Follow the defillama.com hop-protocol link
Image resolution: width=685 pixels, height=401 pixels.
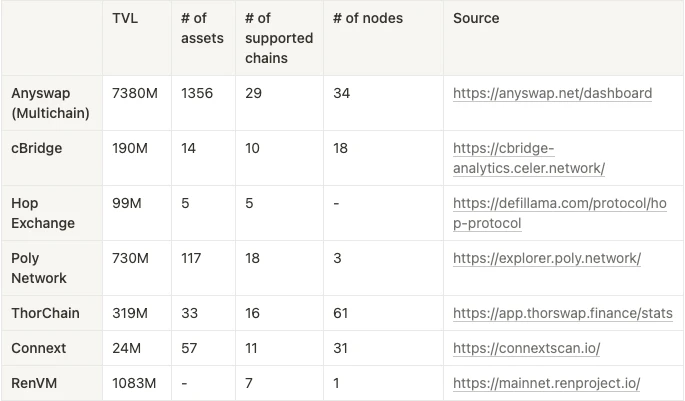pyautogui.click(x=560, y=213)
